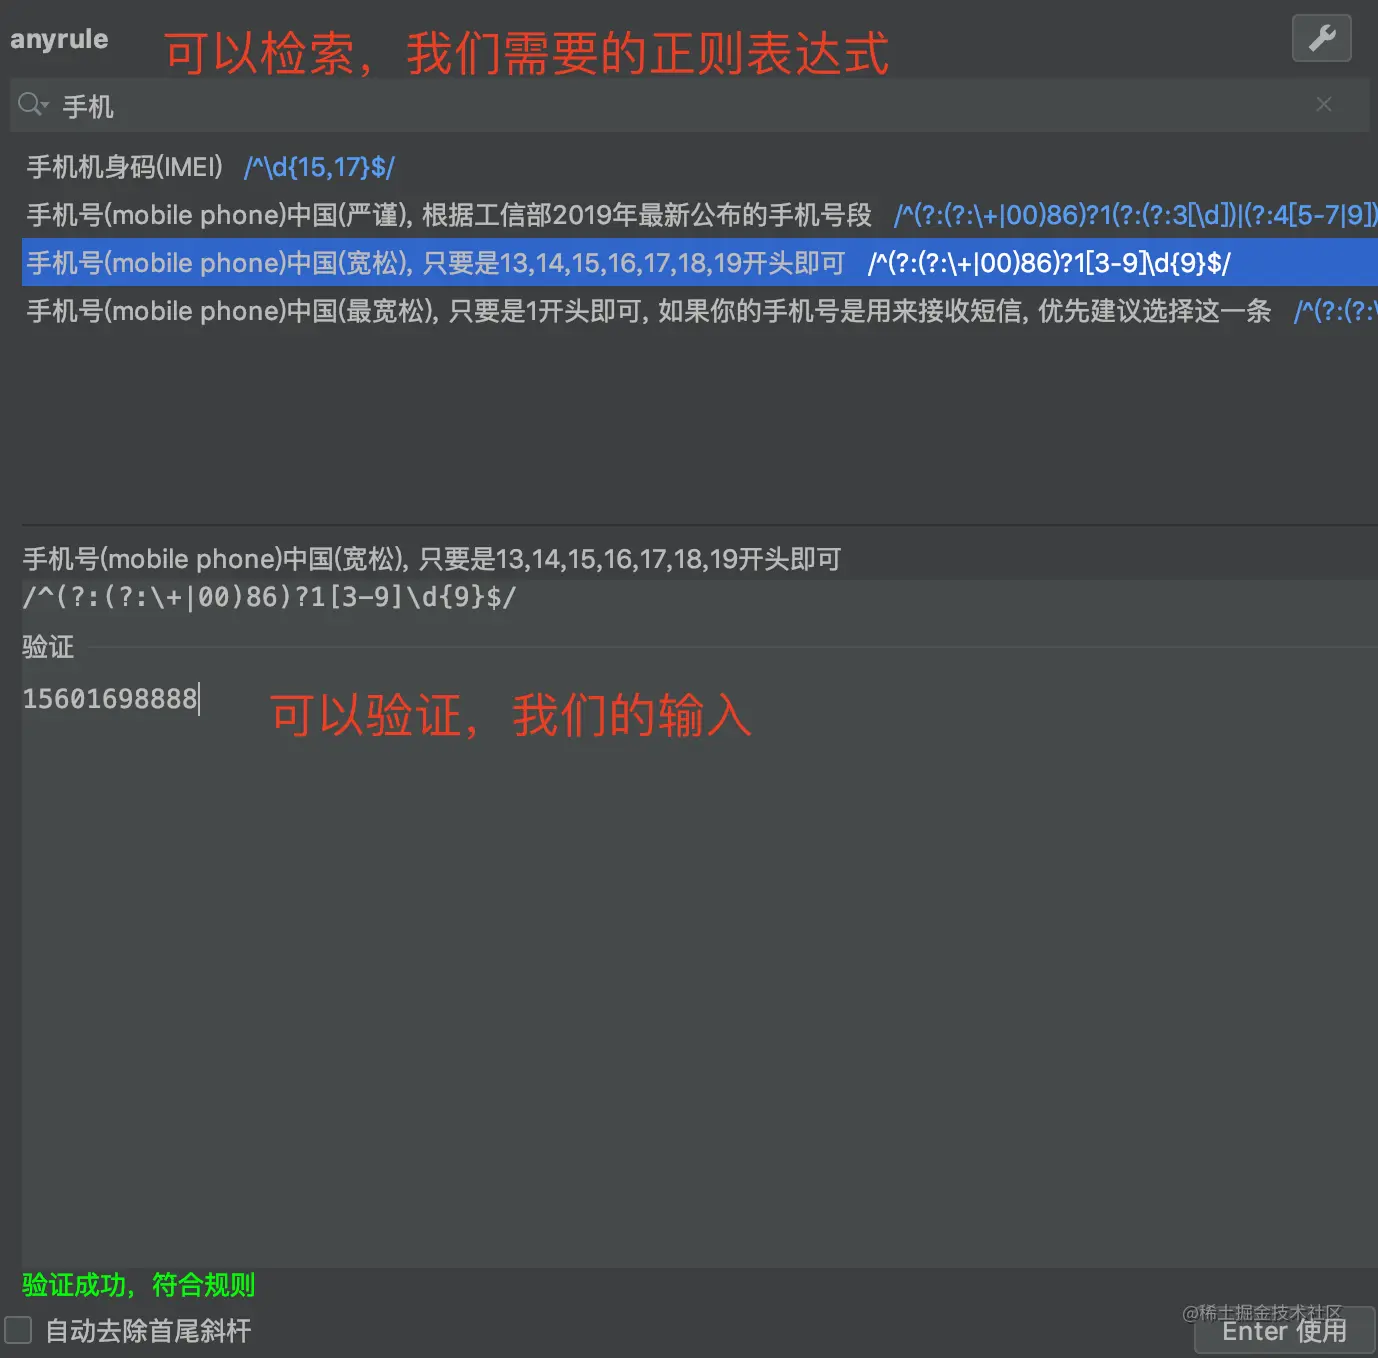Select the displayed regex in the detail pane
Viewport: 1378px width, 1358px height.
[268, 597]
